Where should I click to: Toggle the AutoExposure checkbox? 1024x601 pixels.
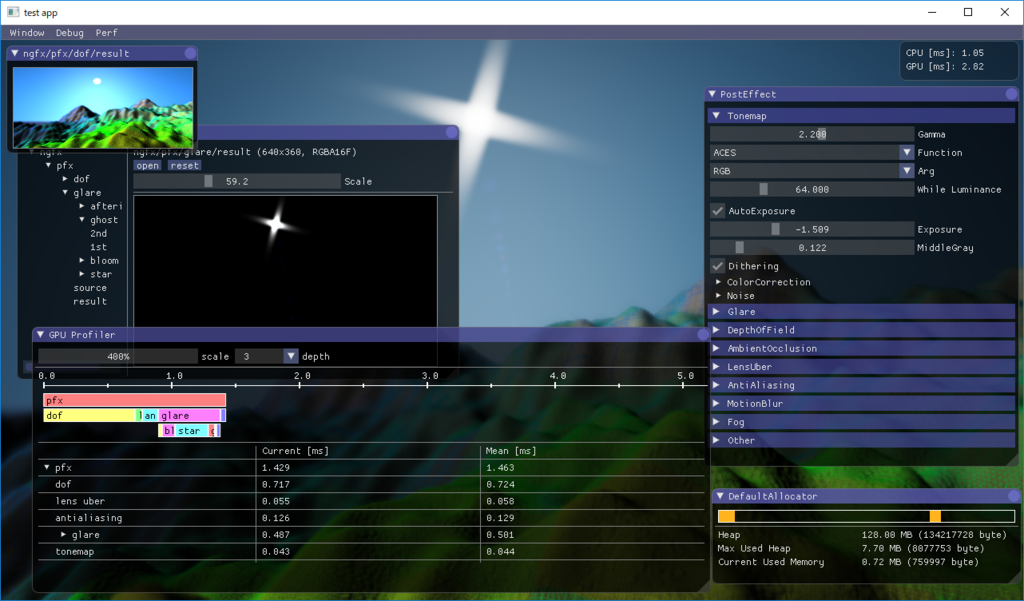tap(718, 211)
